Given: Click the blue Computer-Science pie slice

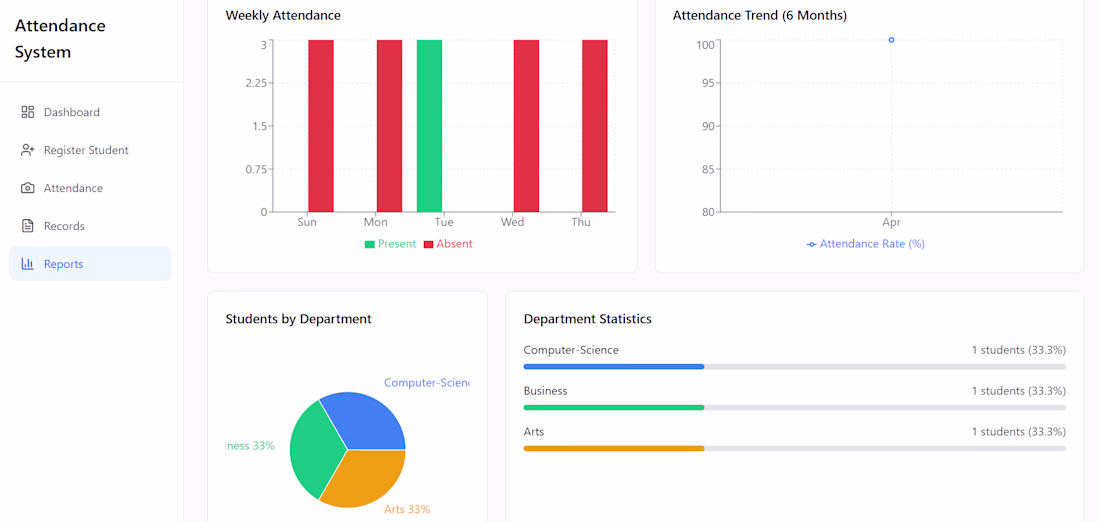Looking at the screenshot, I should point(368,421).
